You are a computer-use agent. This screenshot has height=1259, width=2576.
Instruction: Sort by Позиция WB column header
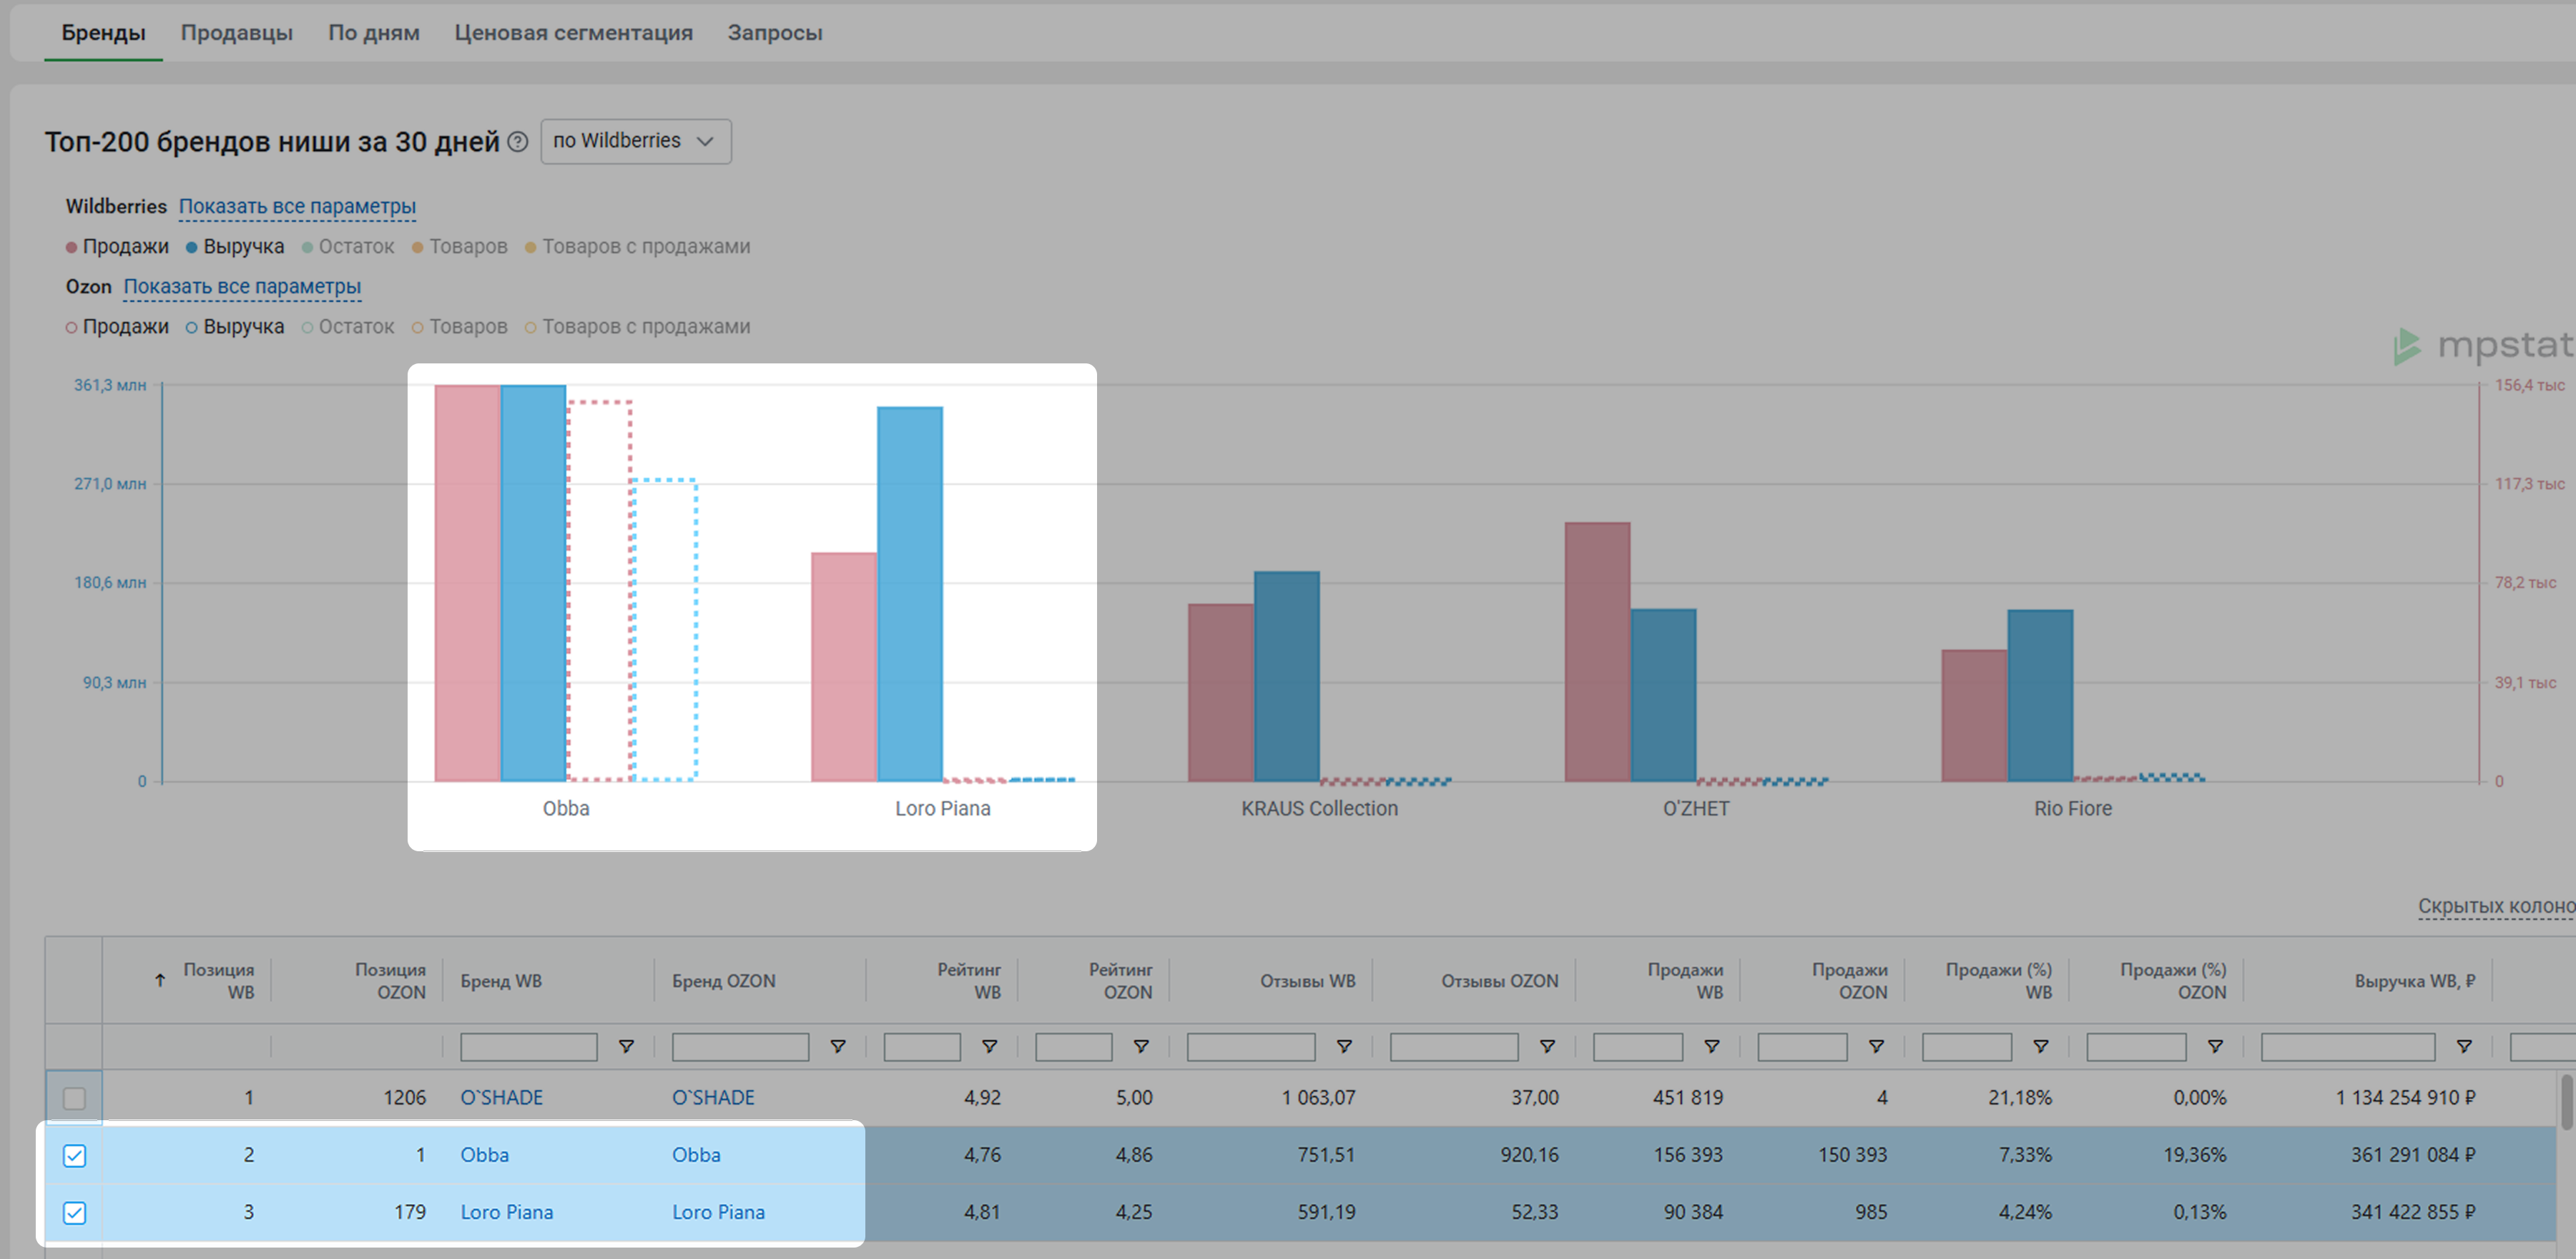(x=218, y=981)
